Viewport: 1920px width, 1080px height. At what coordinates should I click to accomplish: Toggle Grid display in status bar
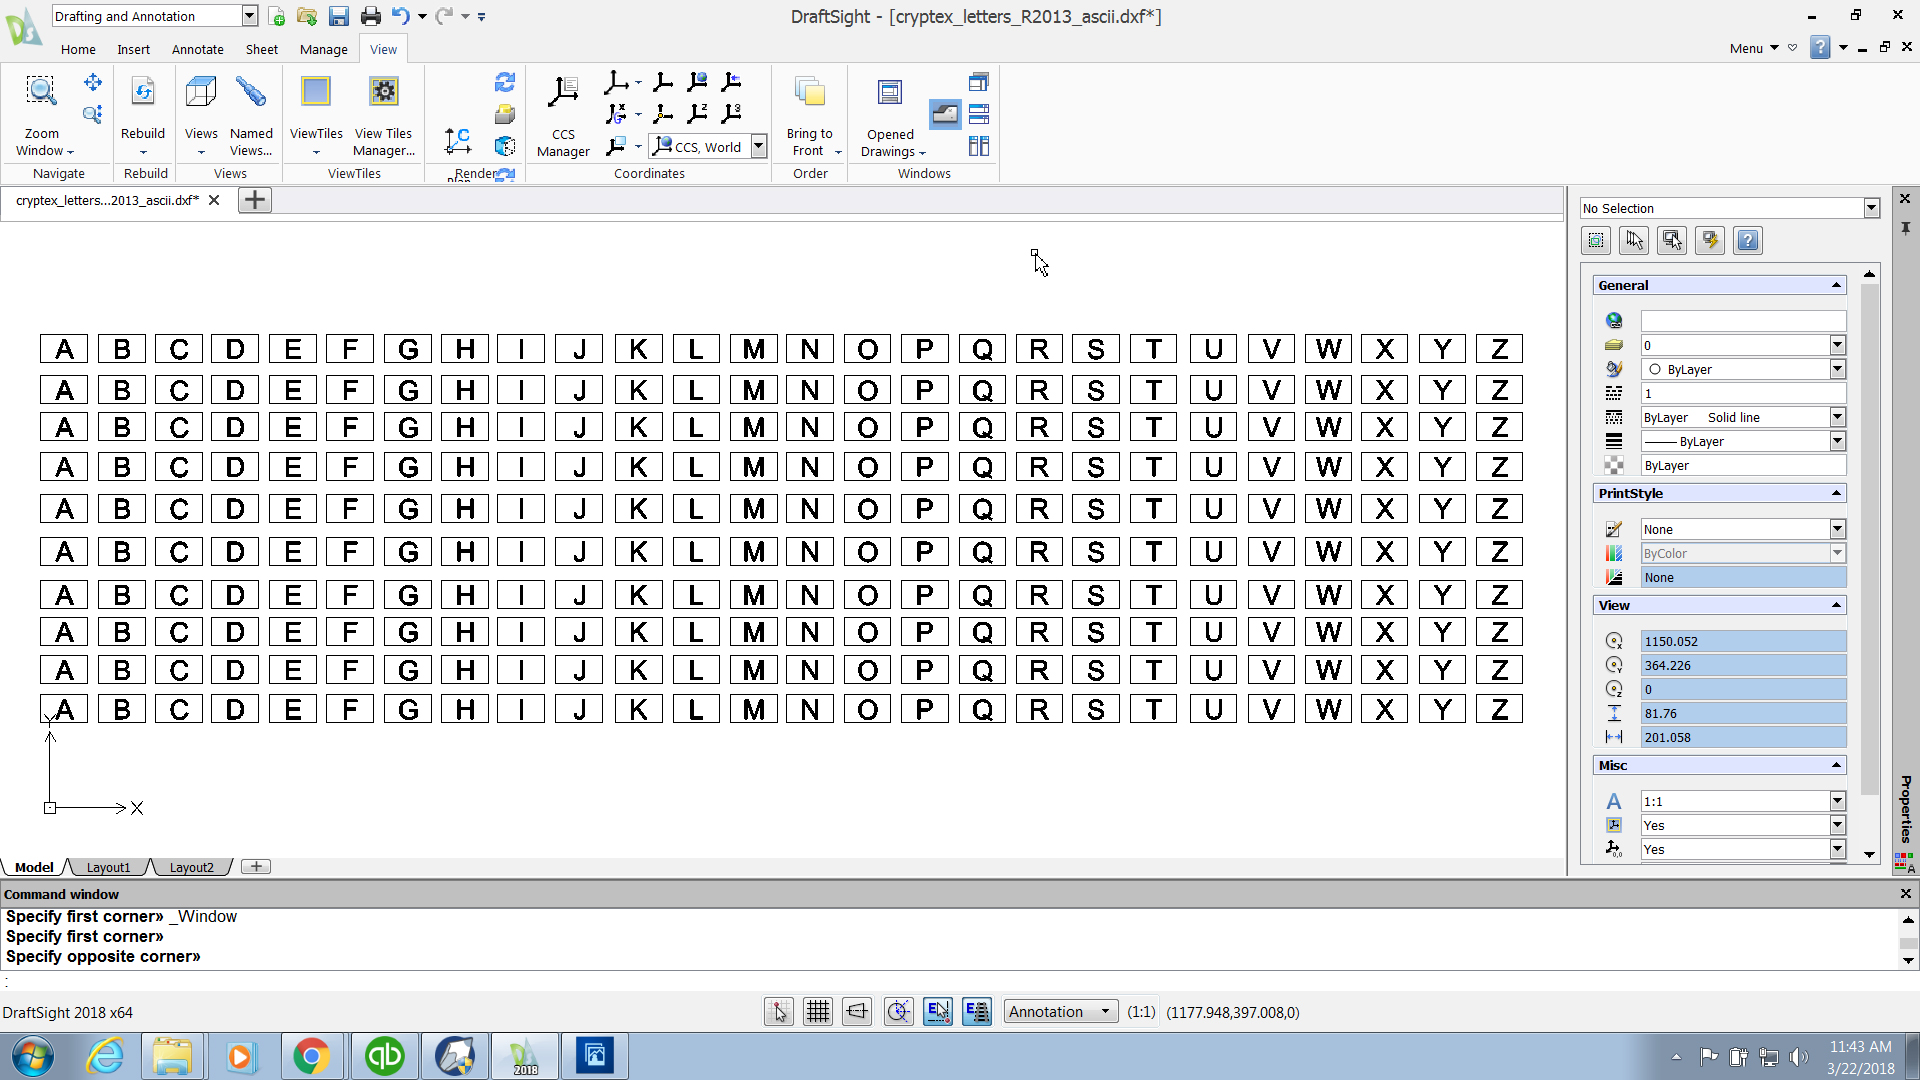click(817, 1012)
